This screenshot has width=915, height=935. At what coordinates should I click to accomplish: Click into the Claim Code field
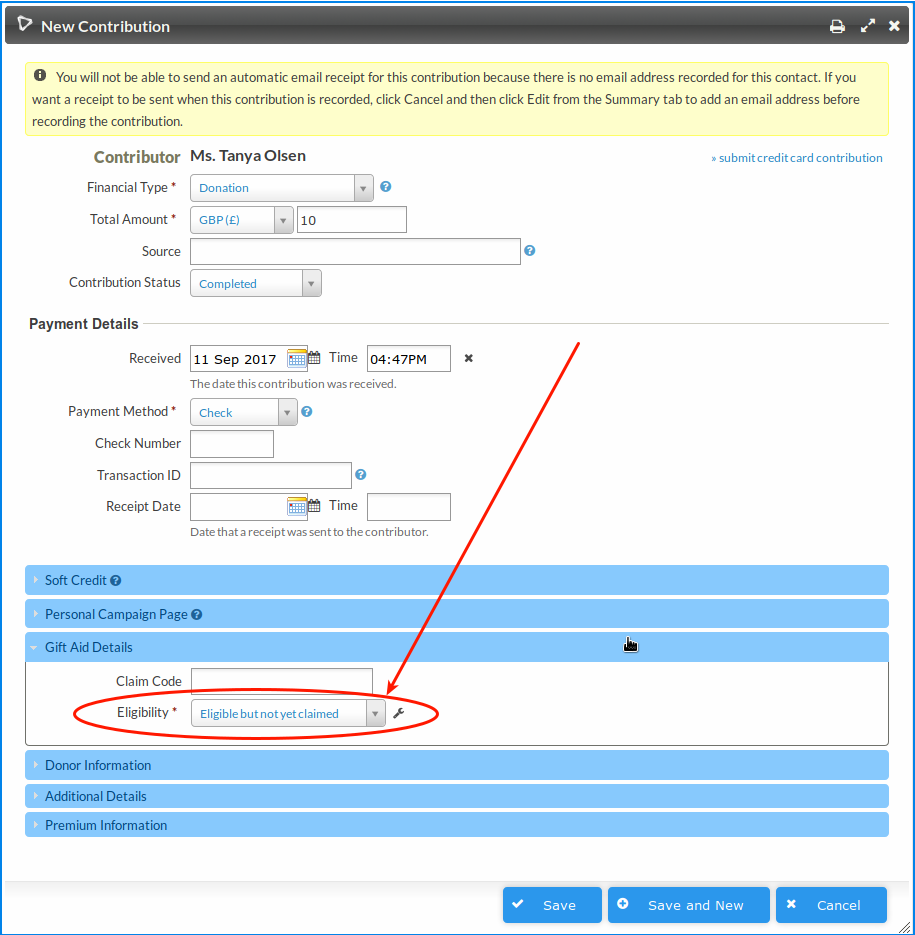(281, 681)
